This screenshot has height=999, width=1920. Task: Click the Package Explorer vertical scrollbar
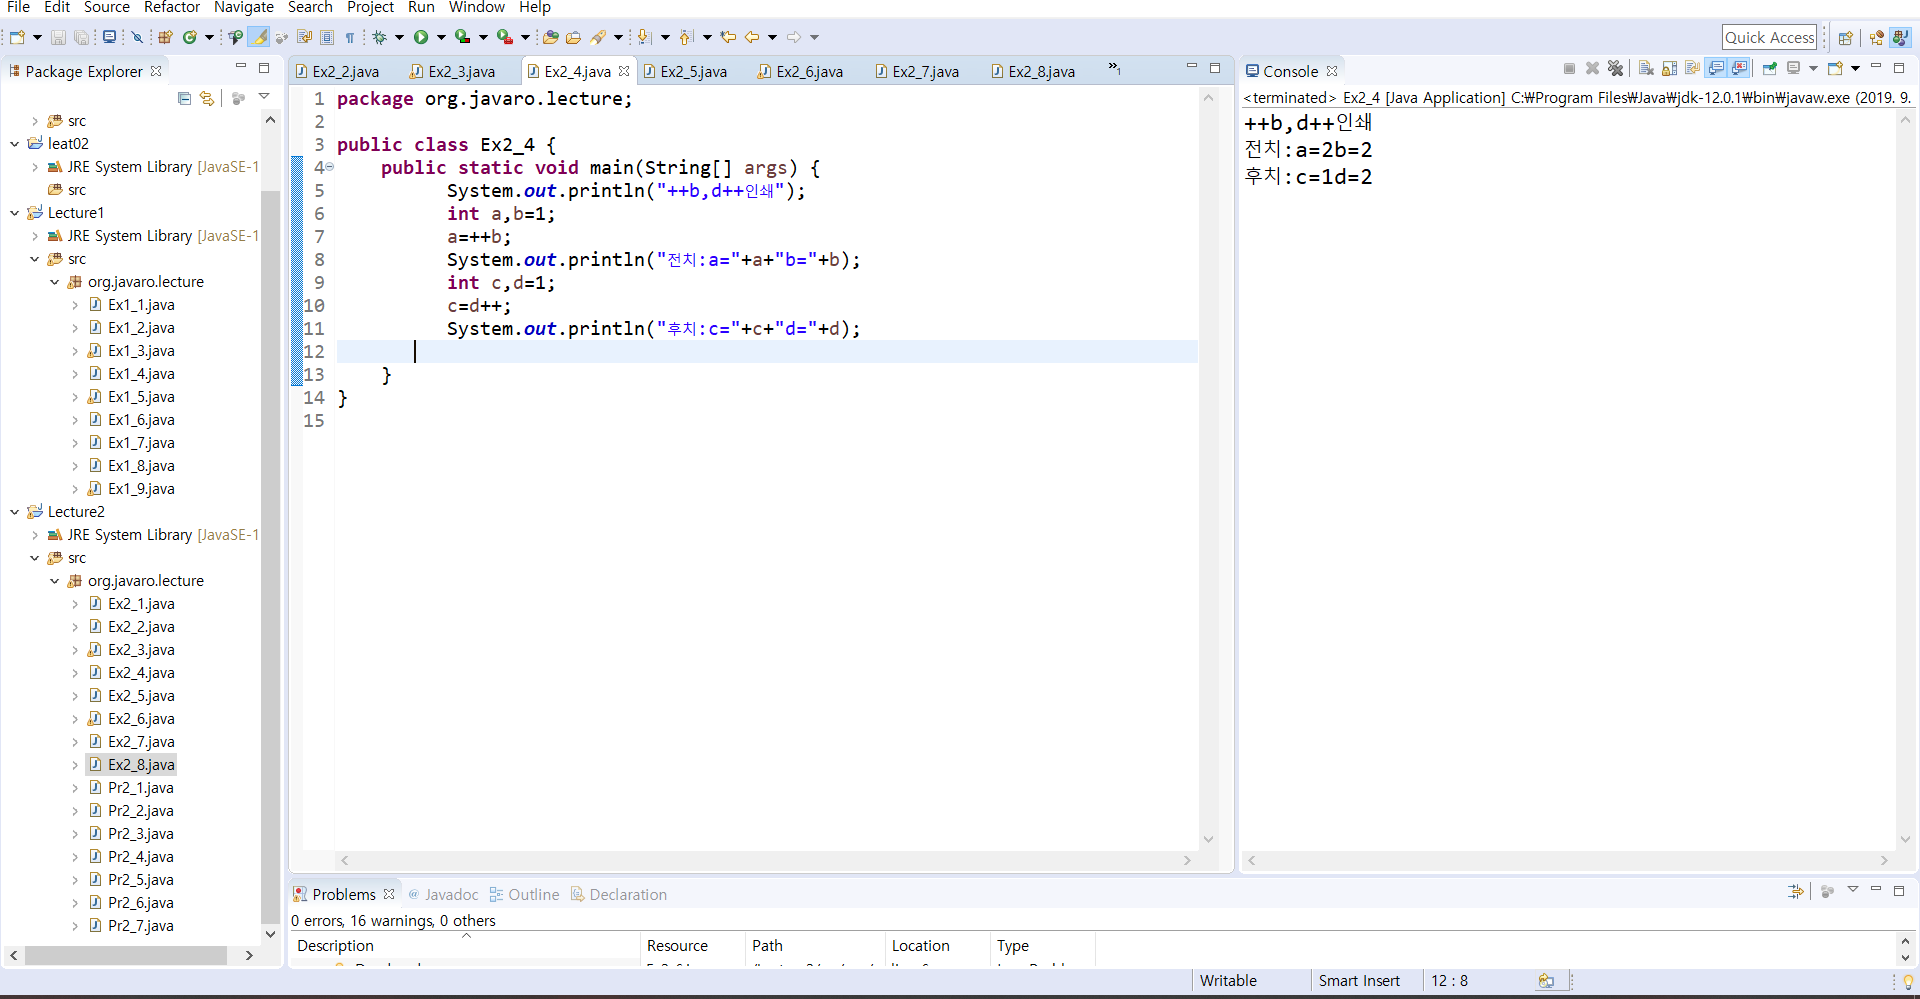(269, 555)
